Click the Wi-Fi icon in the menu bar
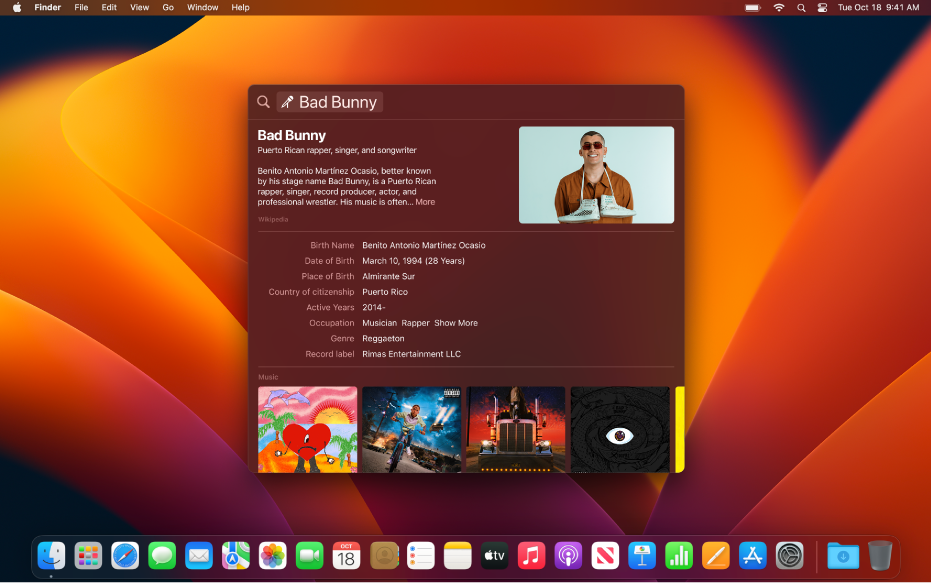Image resolution: width=932 pixels, height=584 pixels. [778, 7]
